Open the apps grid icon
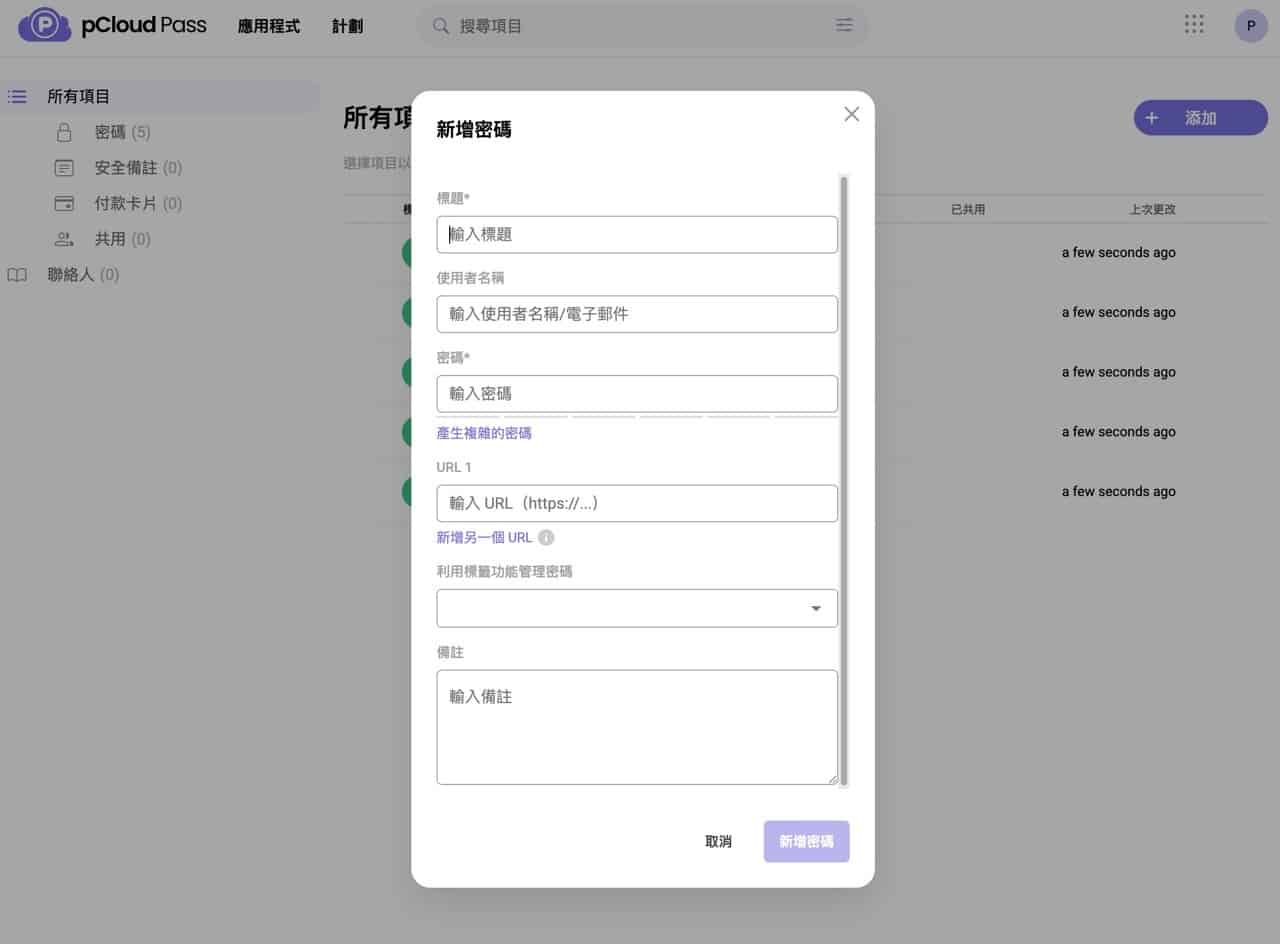Screen dimensions: 1280x944 1194,25
